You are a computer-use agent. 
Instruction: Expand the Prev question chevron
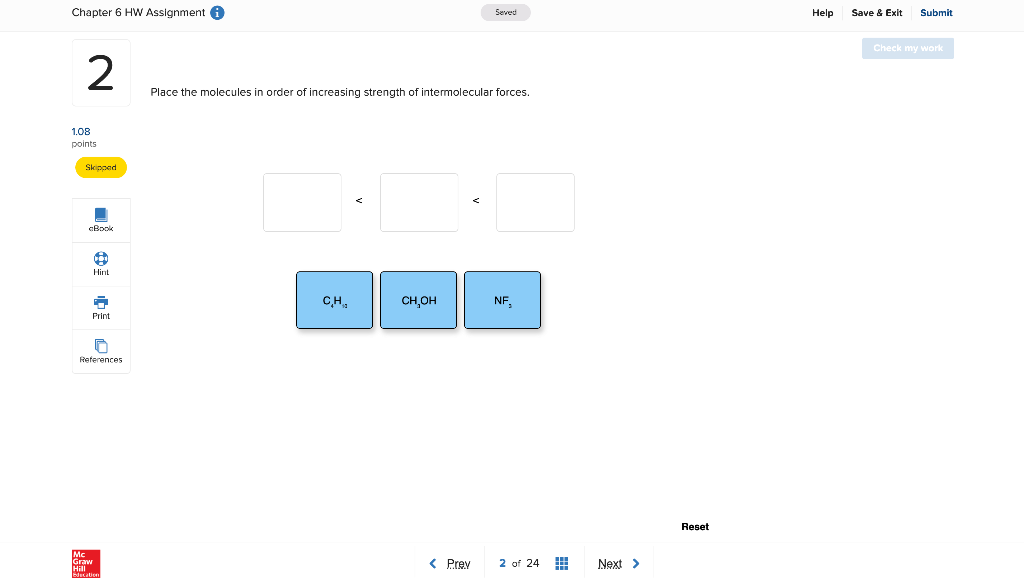pos(432,563)
